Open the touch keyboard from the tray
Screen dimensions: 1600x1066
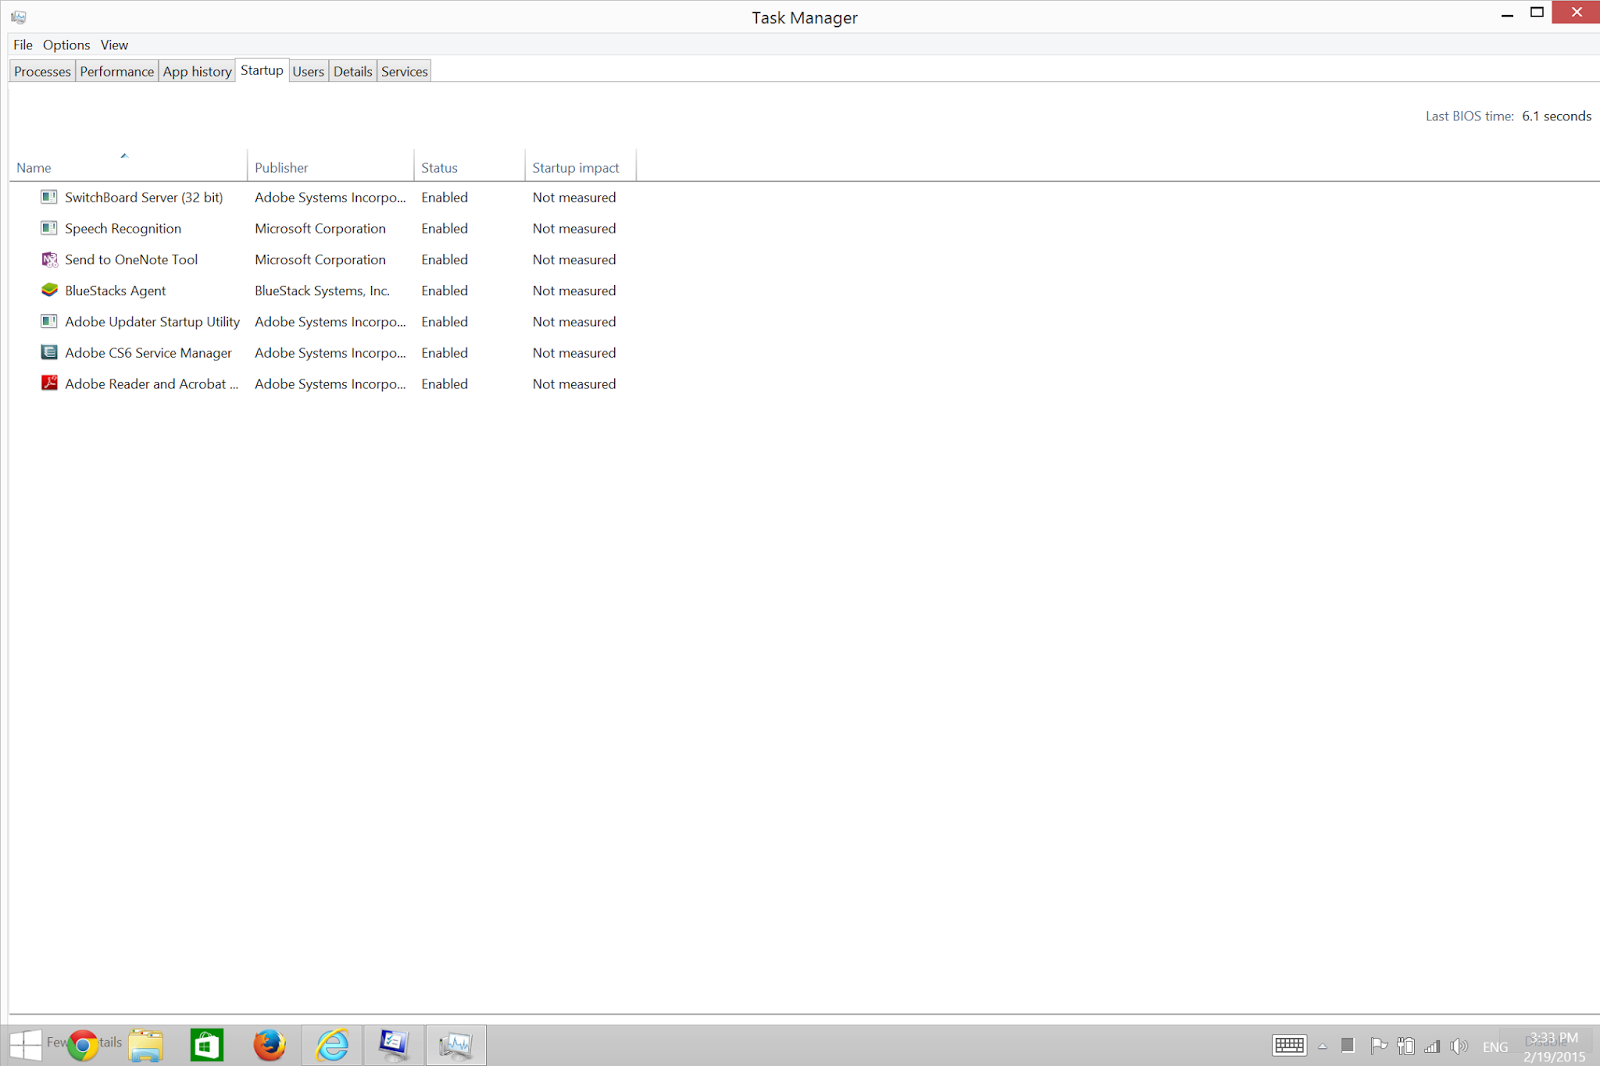tap(1289, 1046)
